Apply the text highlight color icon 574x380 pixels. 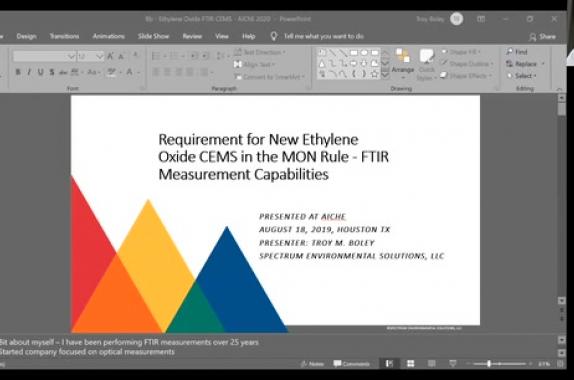tap(111, 72)
